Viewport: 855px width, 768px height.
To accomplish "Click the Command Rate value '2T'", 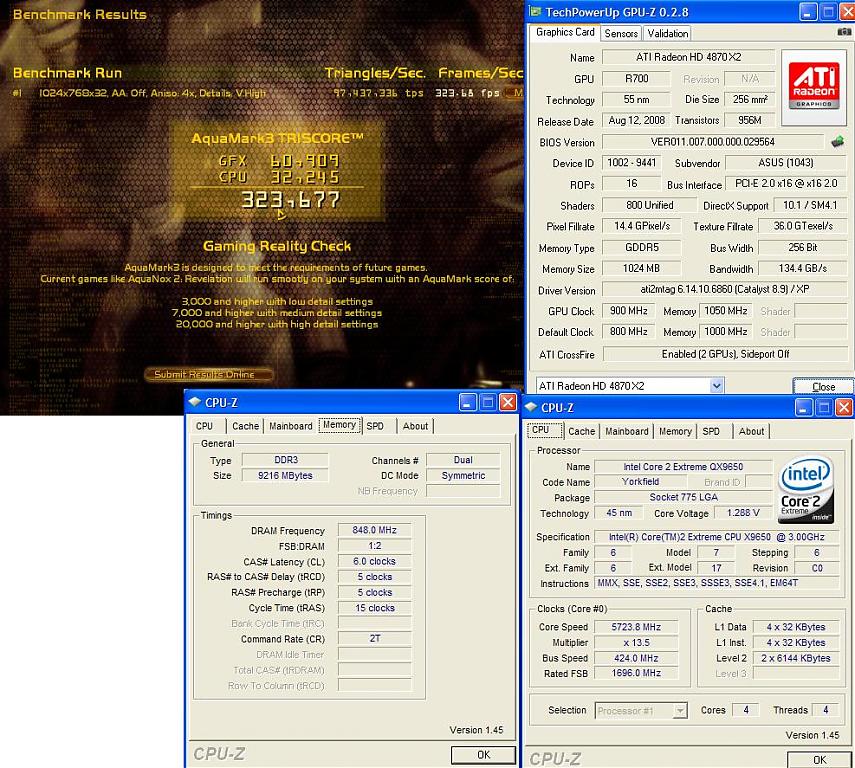I will (374, 638).
